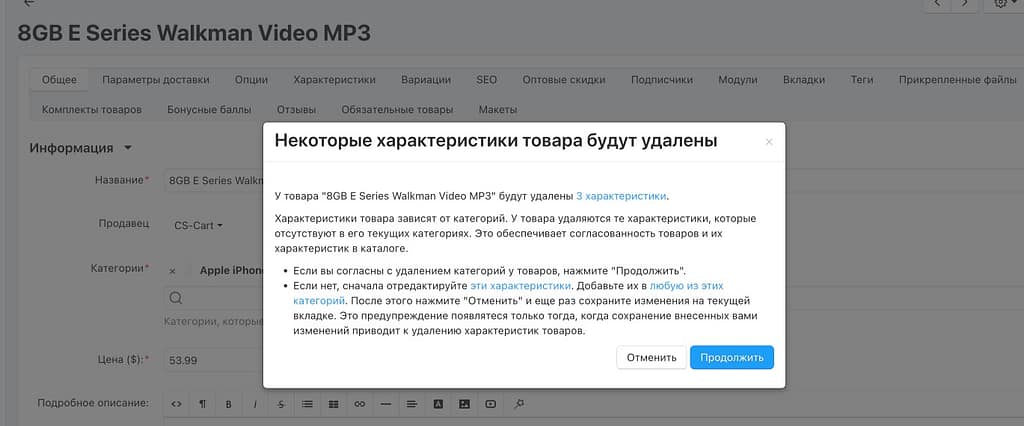Click the page title 8GB E Series Walkman
1024x426 pixels.
coord(194,34)
